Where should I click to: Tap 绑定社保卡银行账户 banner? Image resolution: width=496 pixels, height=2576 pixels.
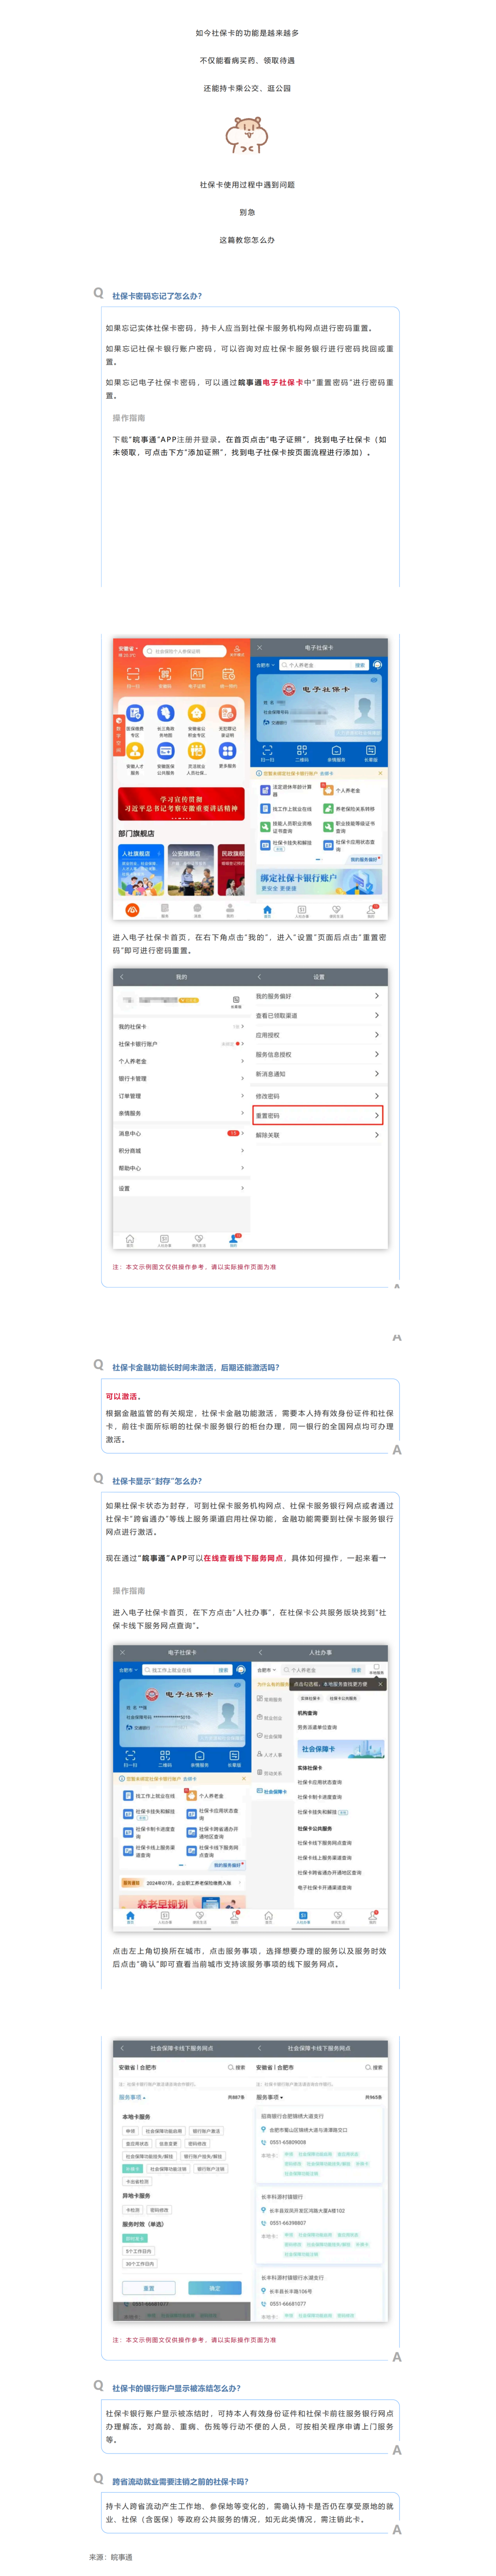319,882
